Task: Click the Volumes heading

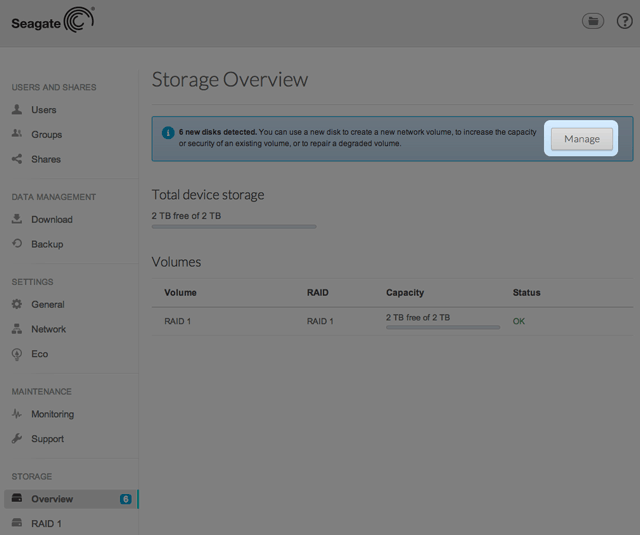Action: pyautogui.click(x=176, y=262)
